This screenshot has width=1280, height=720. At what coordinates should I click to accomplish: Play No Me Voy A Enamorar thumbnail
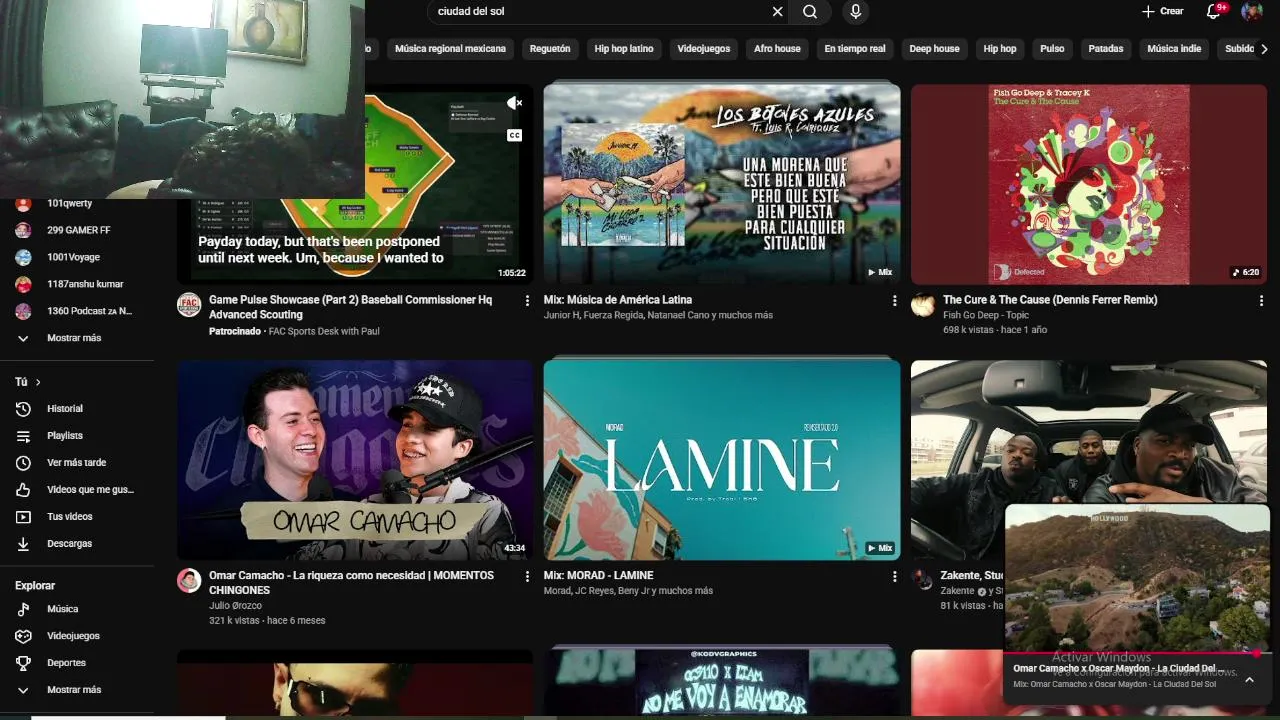click(x=722, y=683)
